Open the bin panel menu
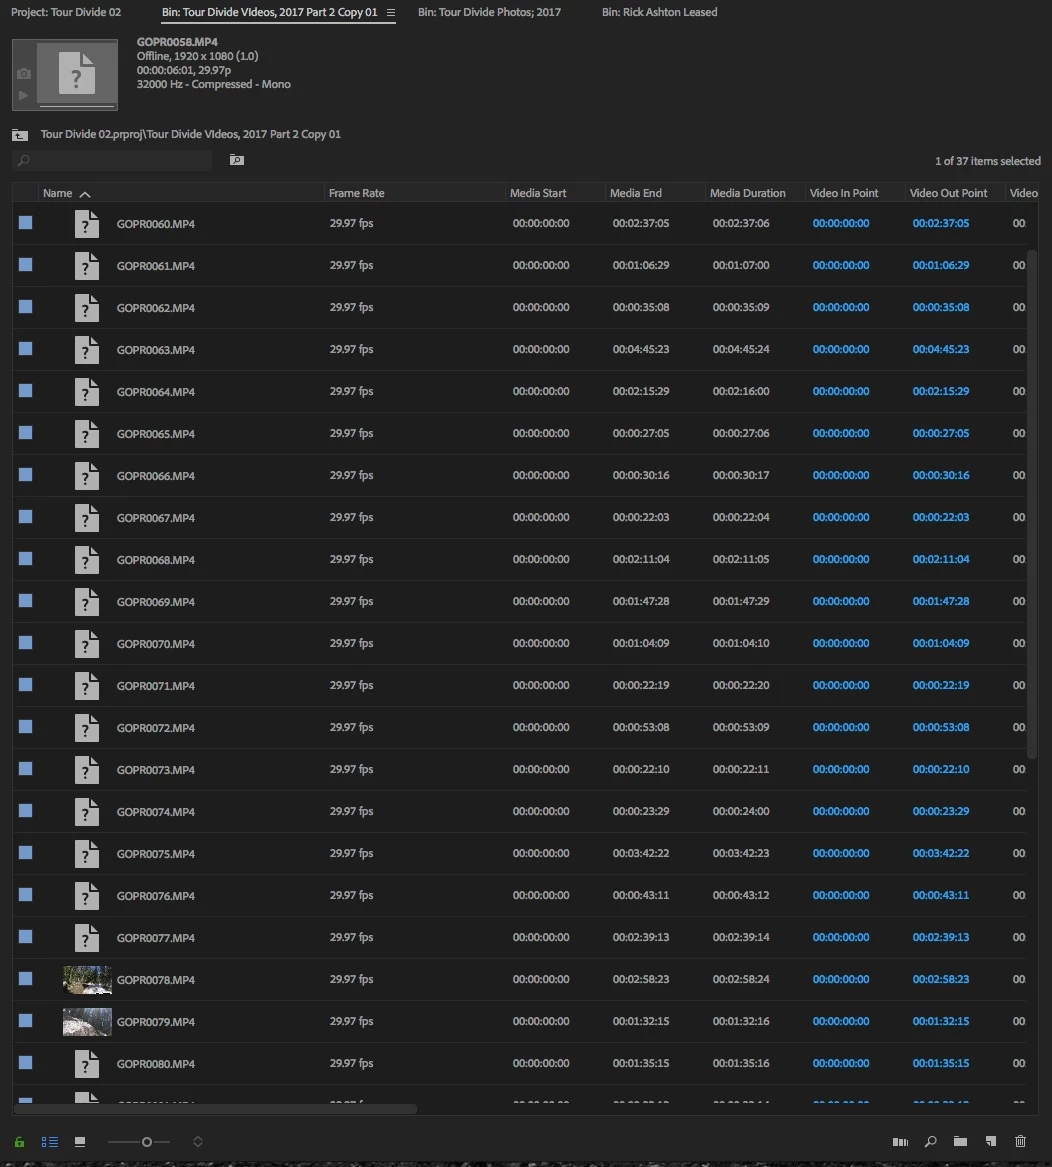 pos(391,13)
